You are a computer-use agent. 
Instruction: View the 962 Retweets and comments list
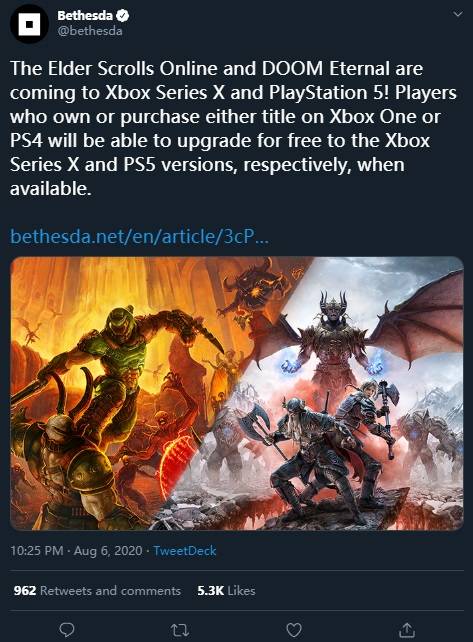pyautogui.click(x=97, y=590)
